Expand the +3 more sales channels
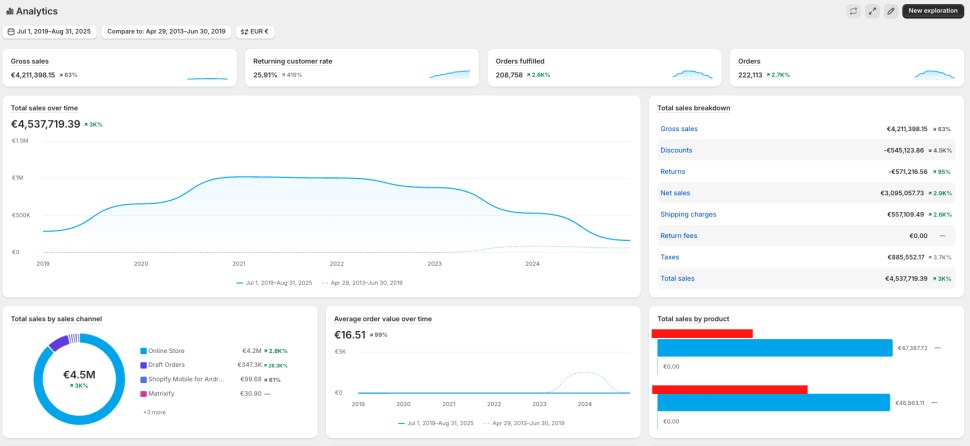 pos(153,412)
